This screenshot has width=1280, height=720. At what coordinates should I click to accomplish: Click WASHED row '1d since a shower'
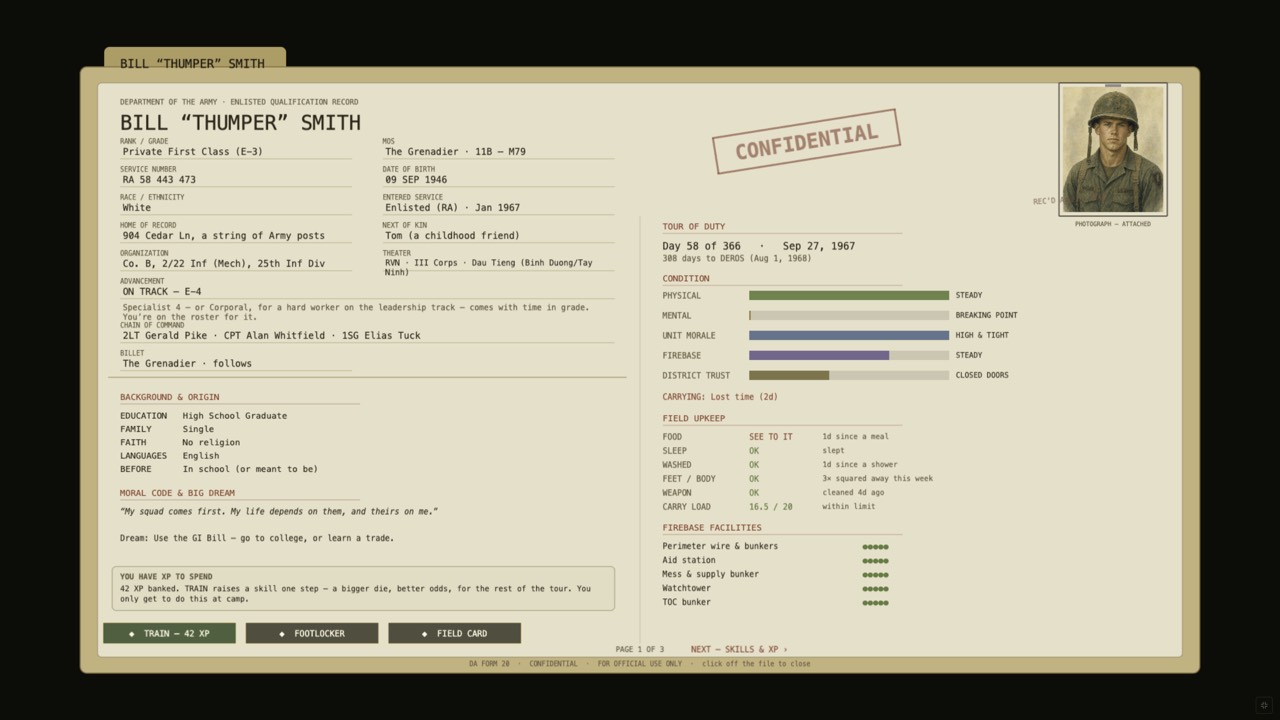point(860,465)
